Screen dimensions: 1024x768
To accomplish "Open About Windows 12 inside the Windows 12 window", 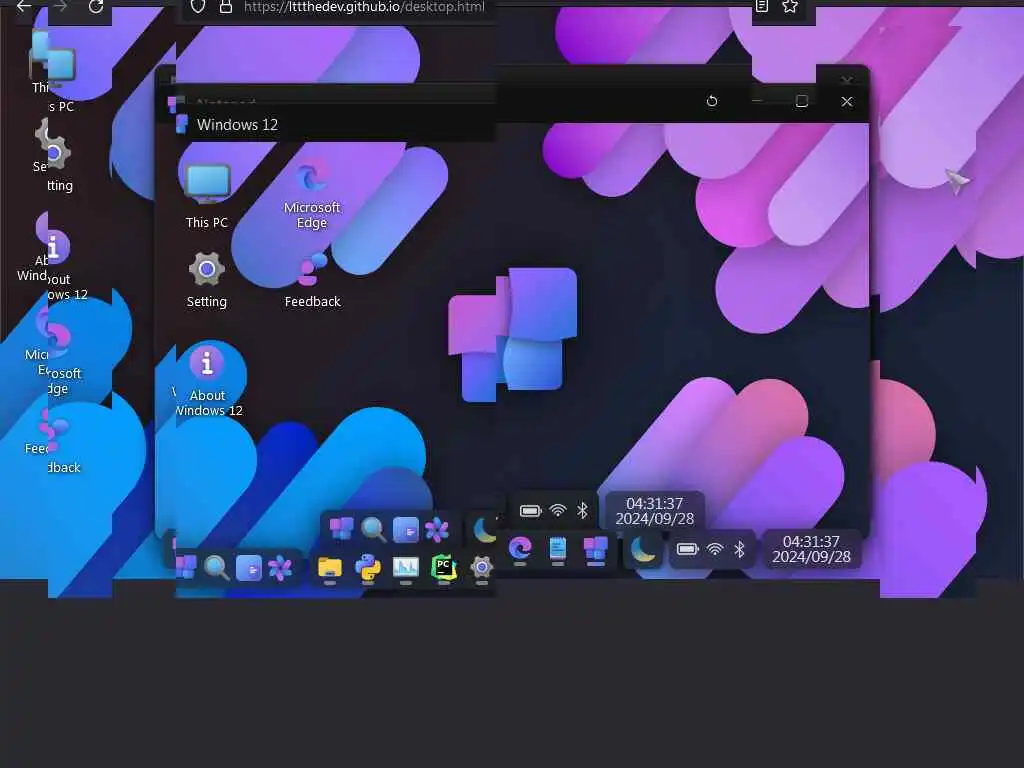I will click(x=208, y=381).
